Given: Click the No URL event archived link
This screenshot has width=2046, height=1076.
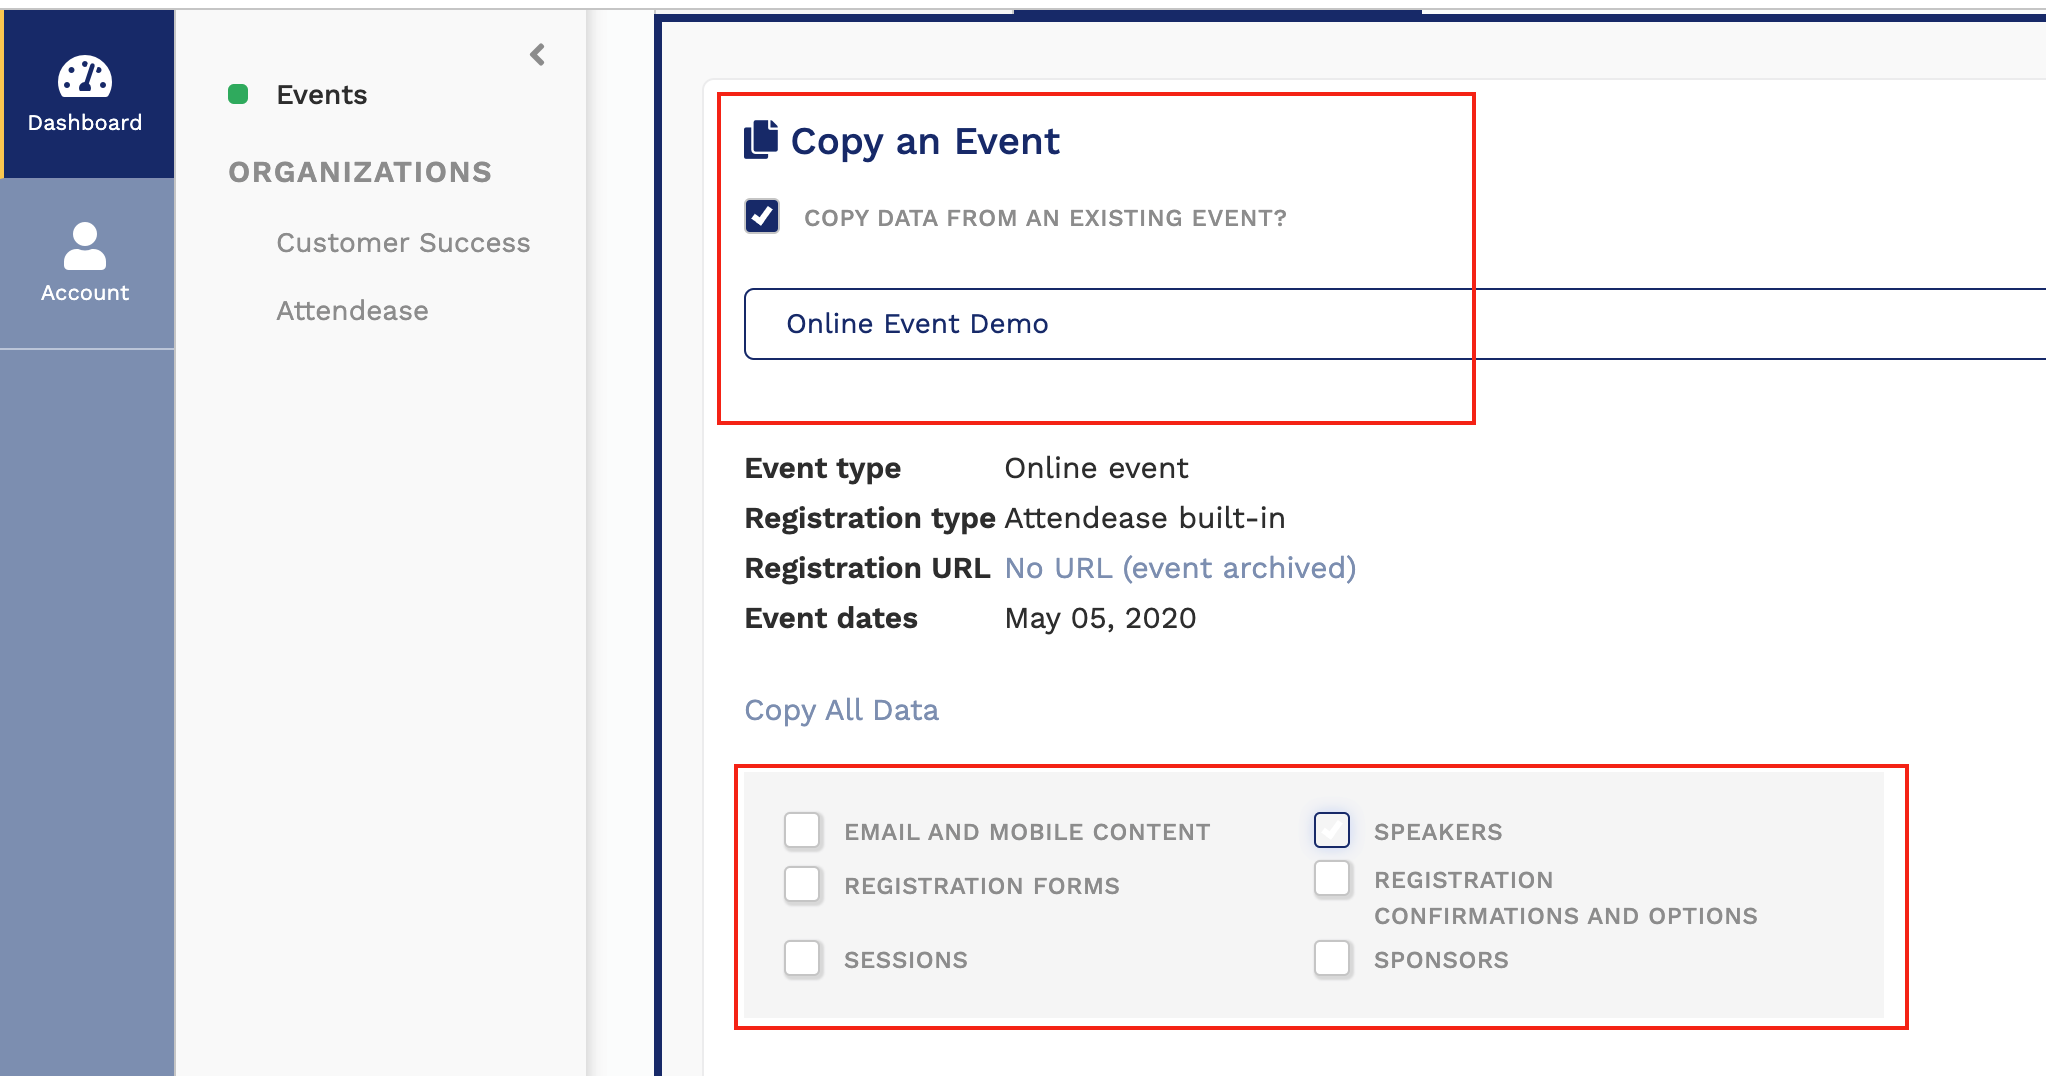Looking at the screenshot, I should click(x=1180, y=567).
